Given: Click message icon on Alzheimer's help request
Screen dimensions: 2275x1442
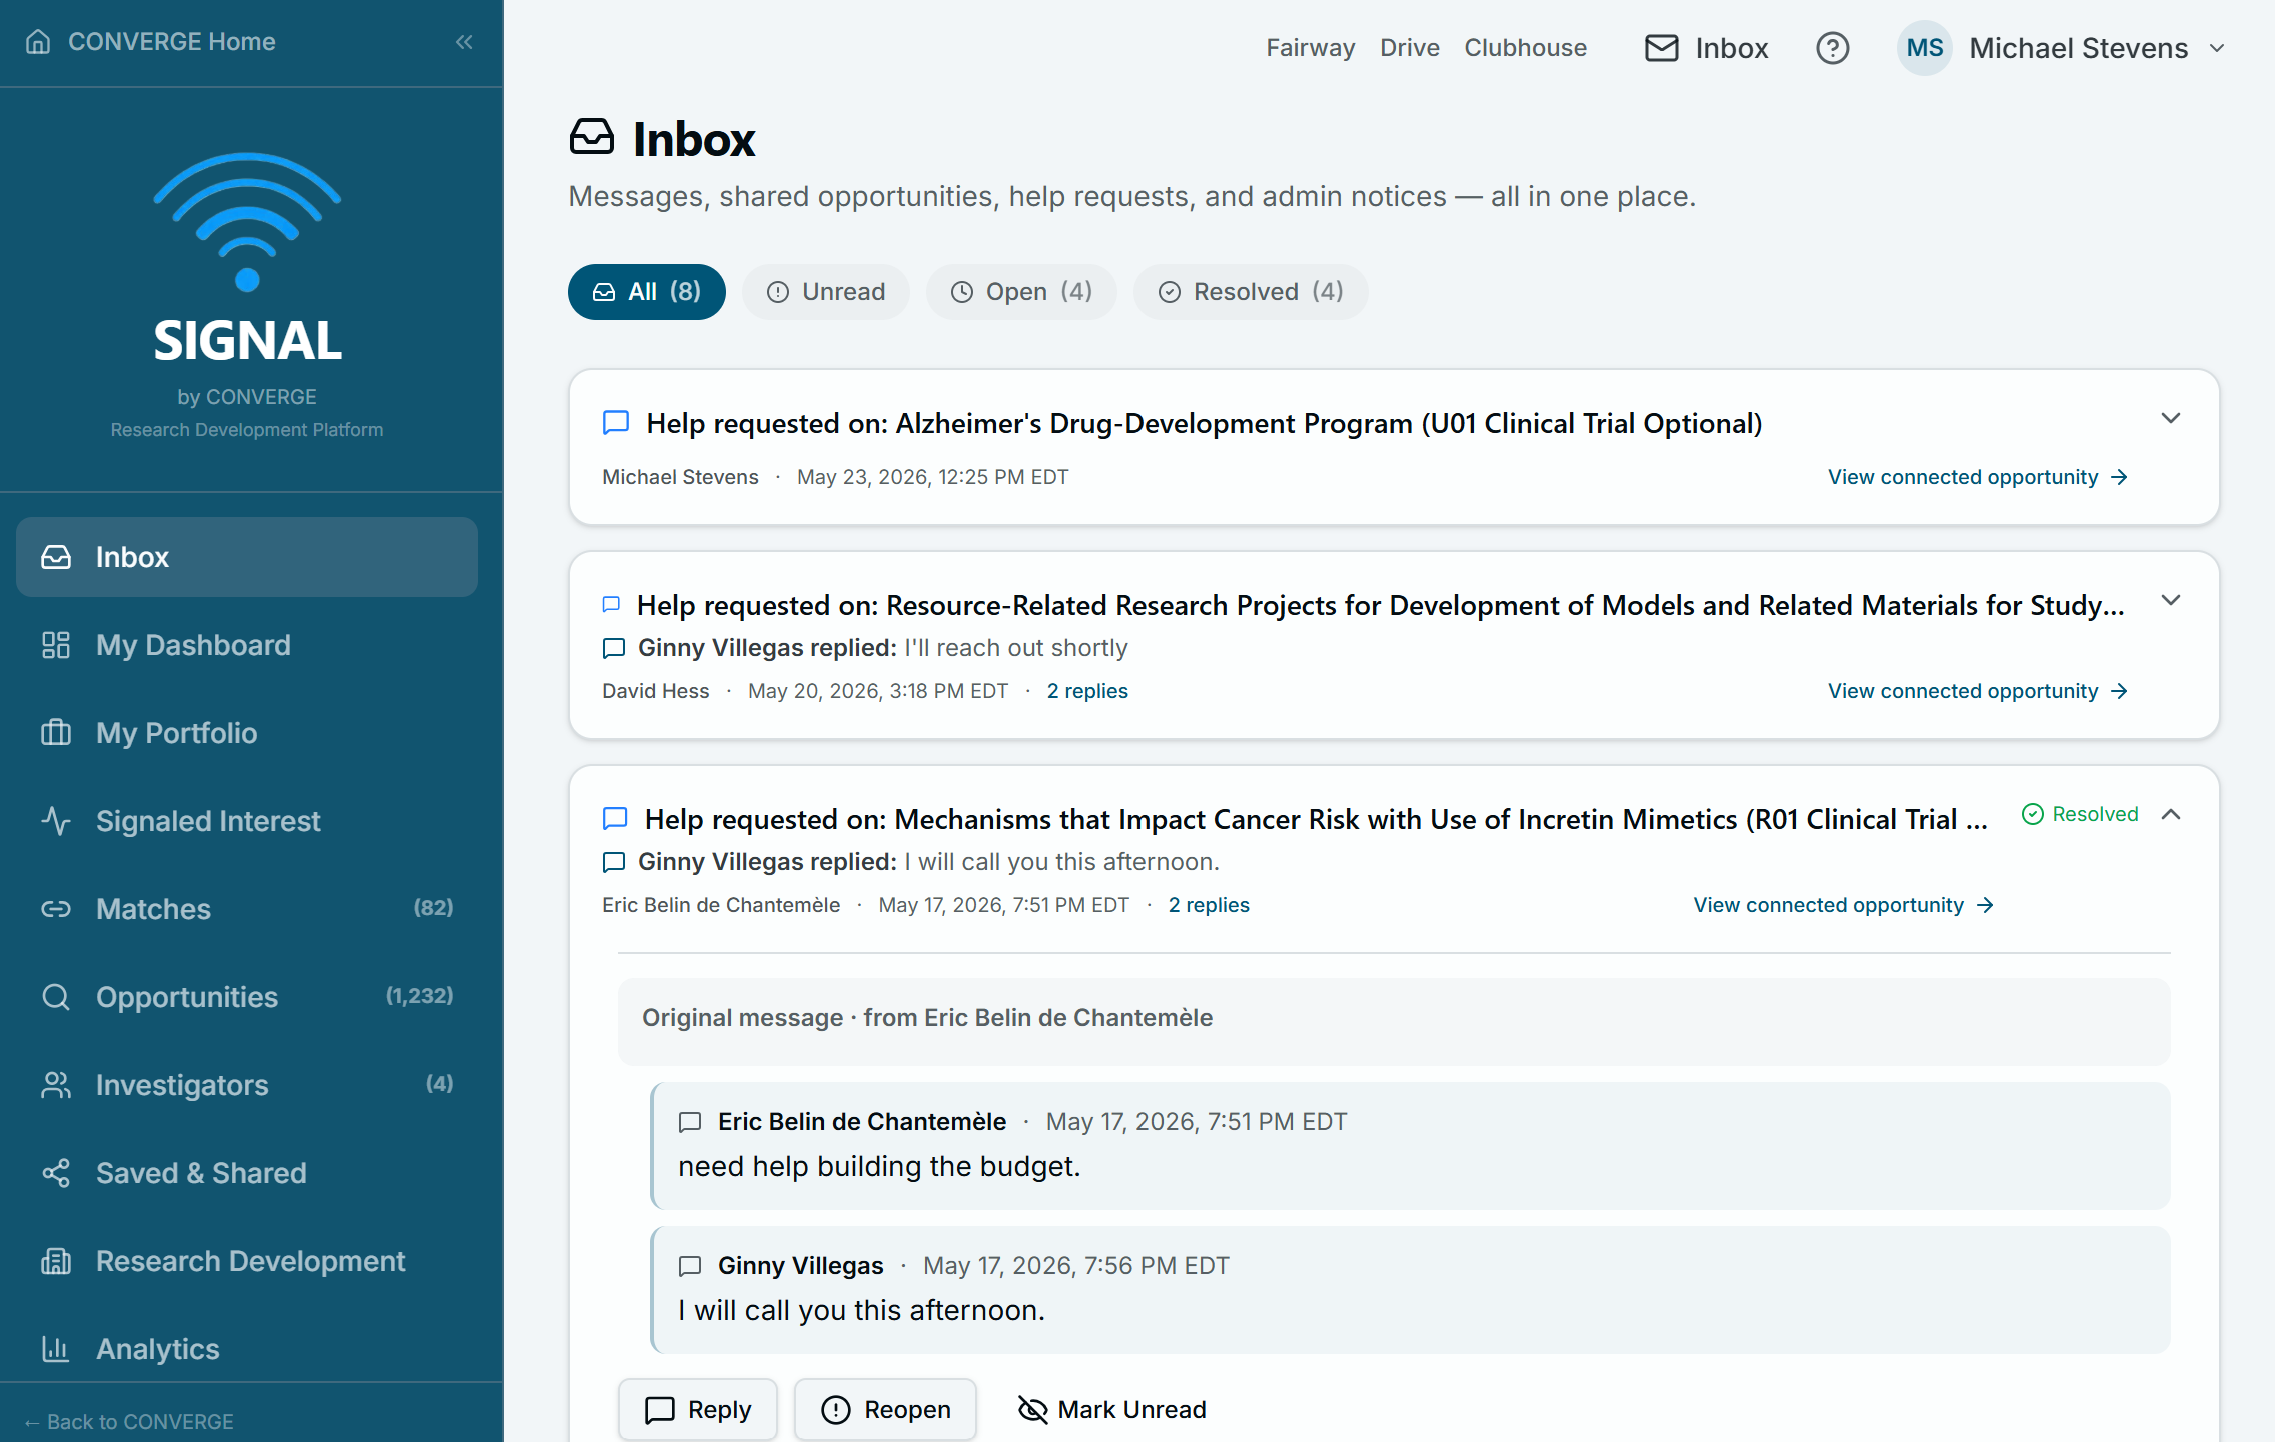Looking at the screenshot, I should tap(616, 423).
